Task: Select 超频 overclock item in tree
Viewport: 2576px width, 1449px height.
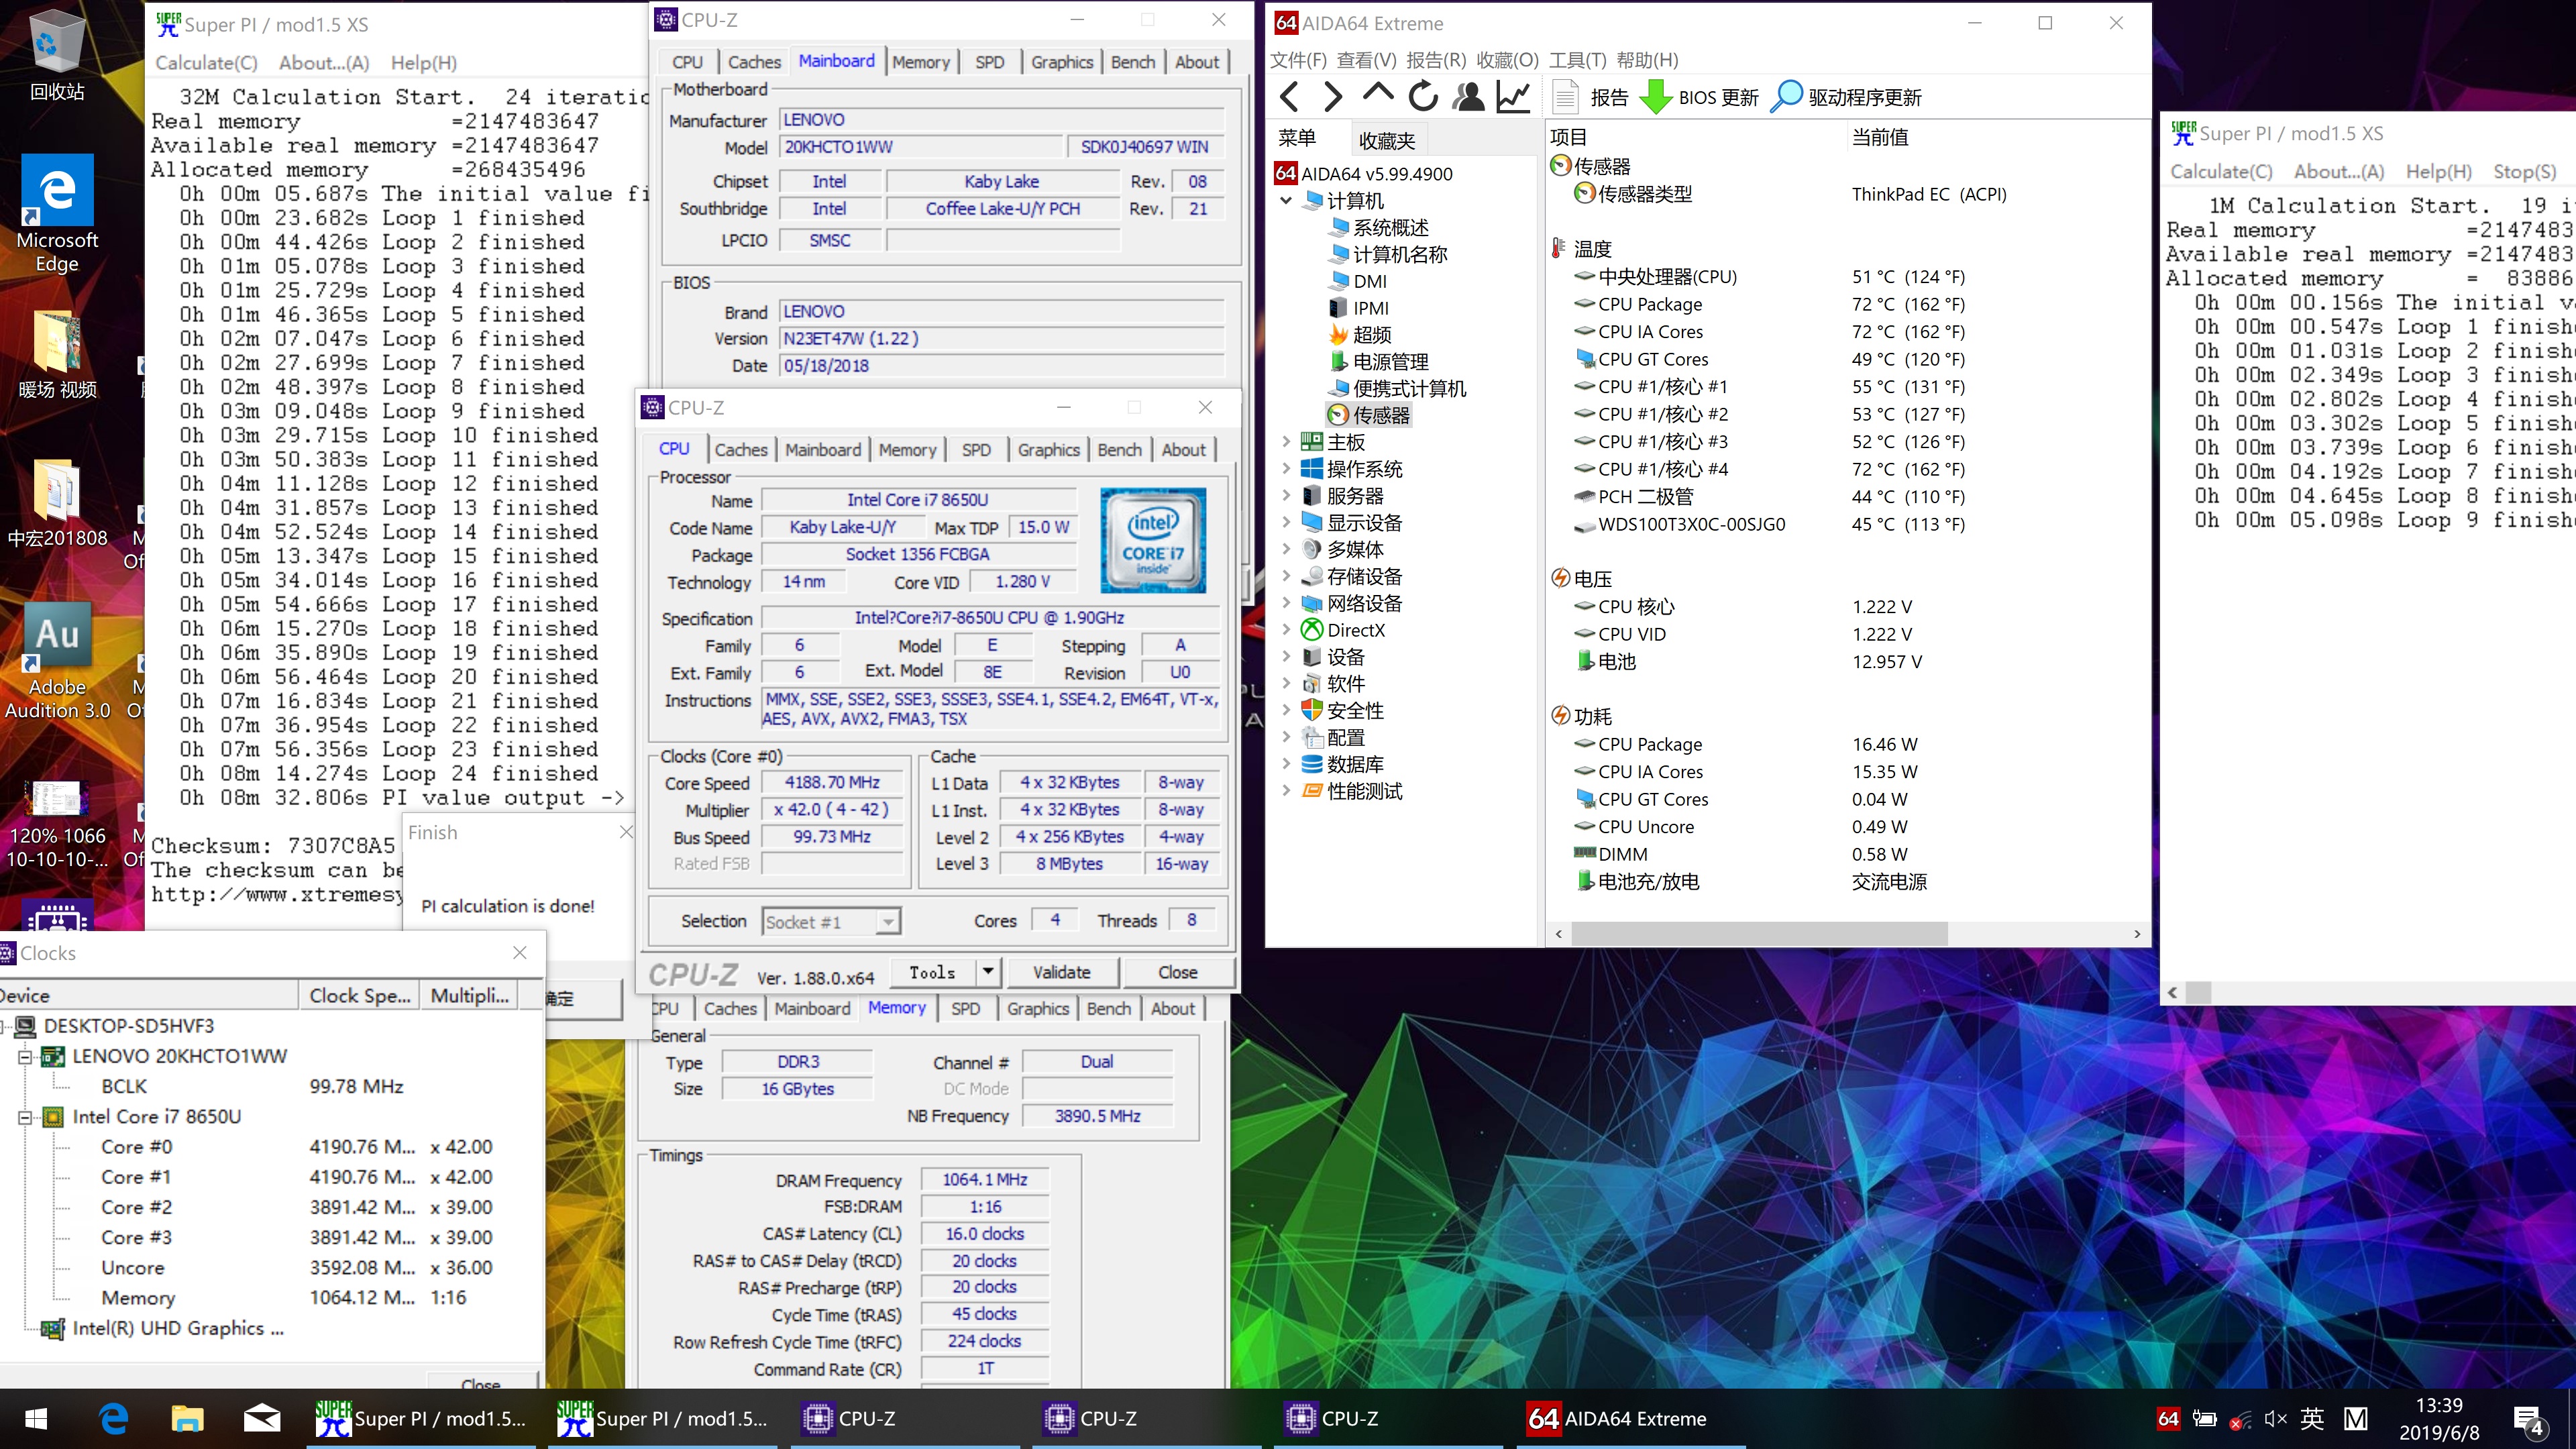Action: [x=1360, y=335]
